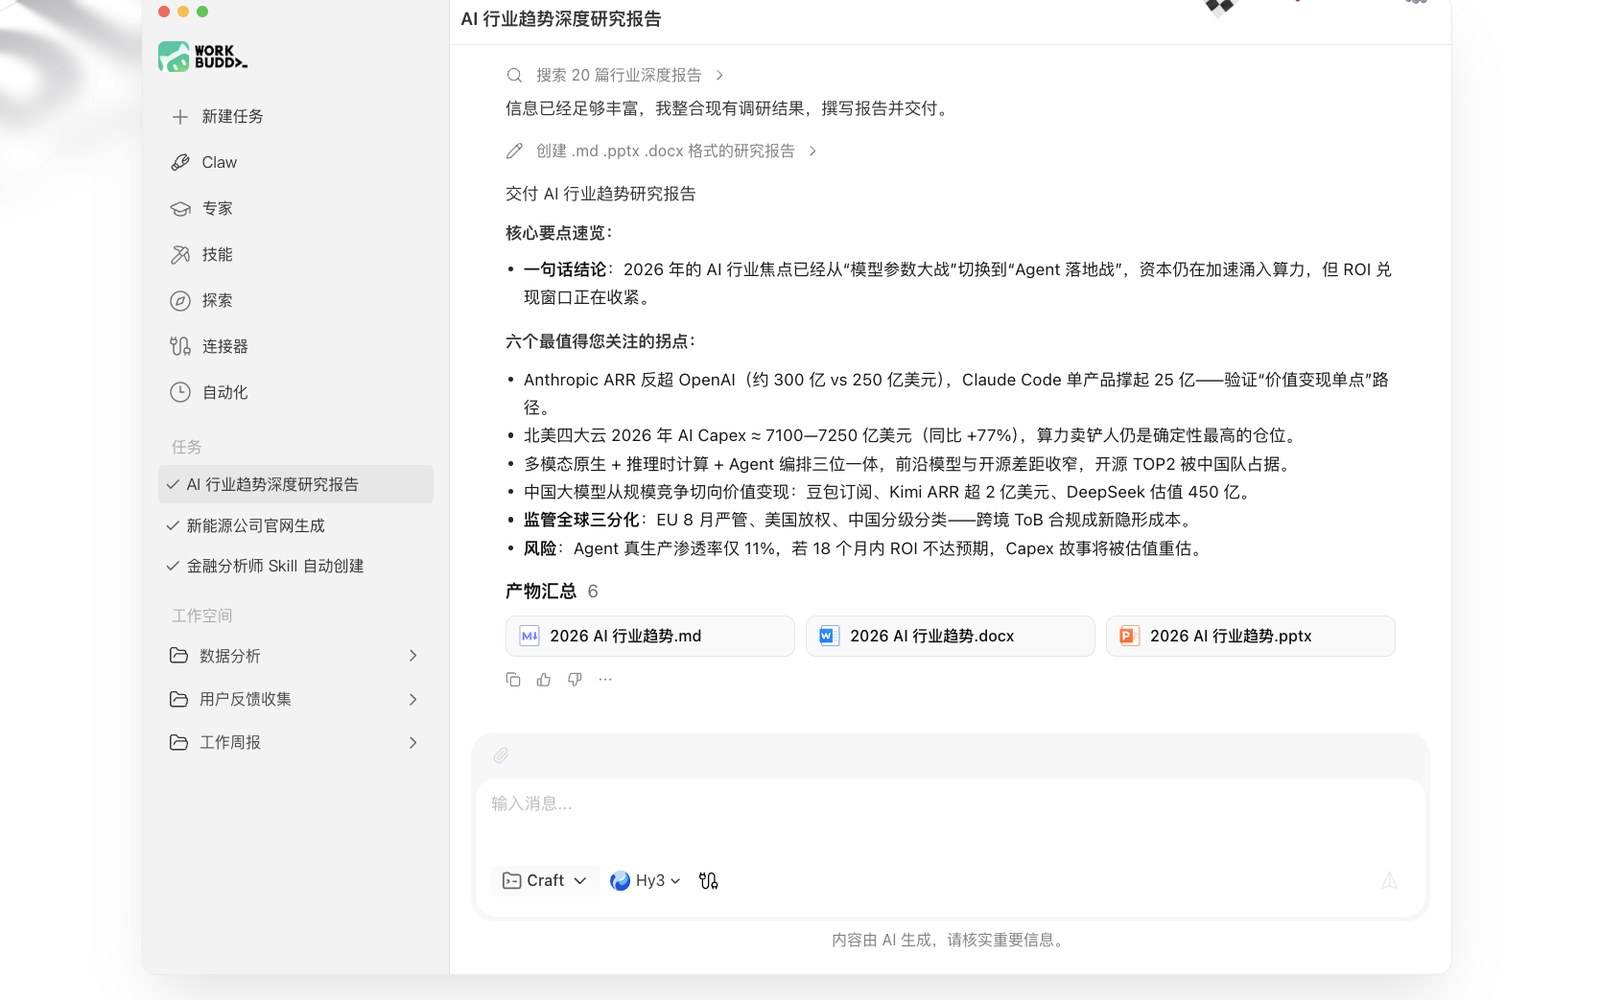This screenshot has width=1600, height=1000.
Task: Click the 用户反馈收集 folder icon
Action: coord(179,699)
